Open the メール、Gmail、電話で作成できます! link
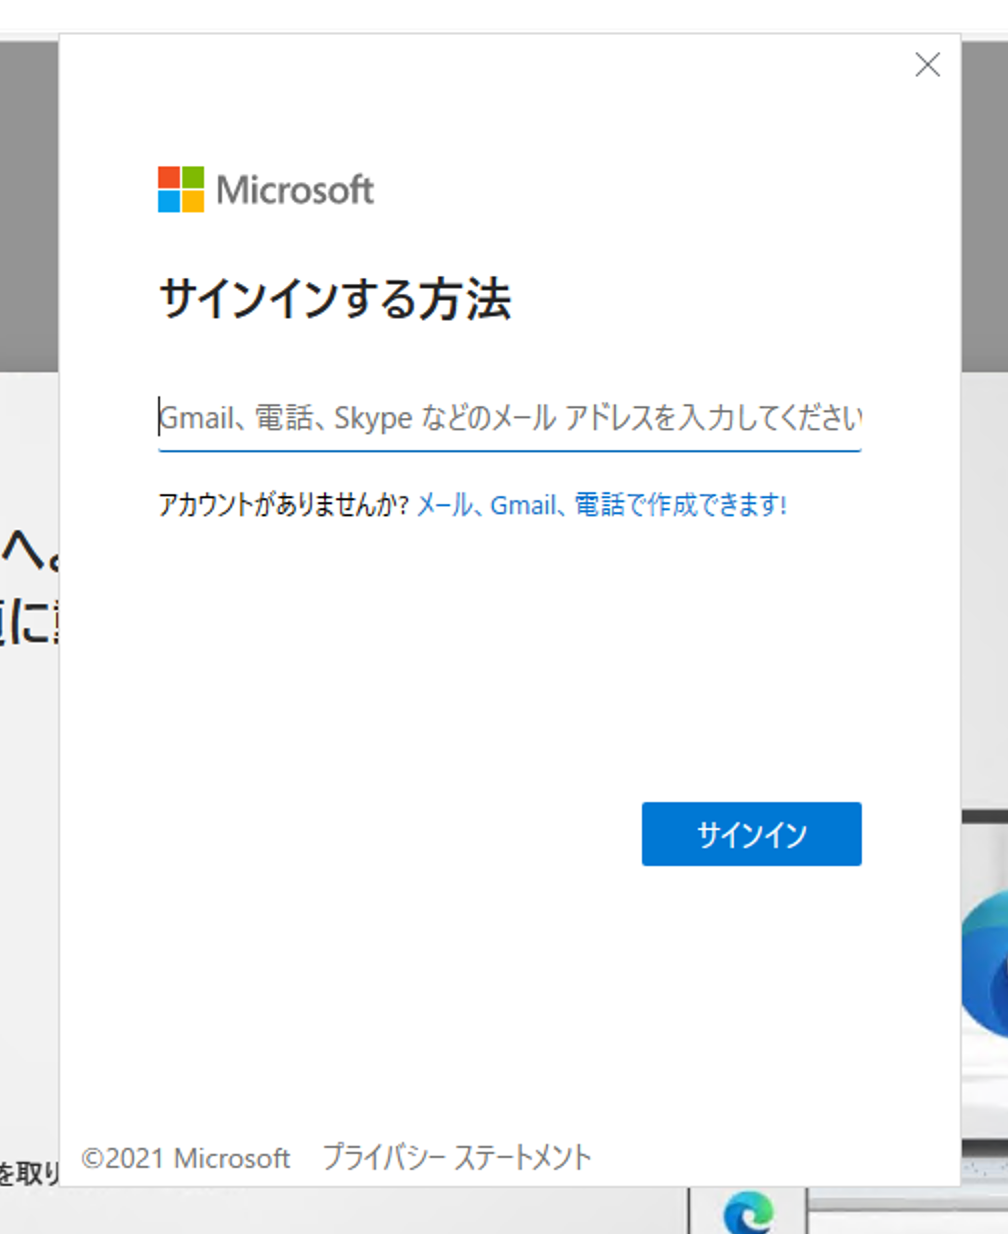1008x1234 pixels. (x=601, y=505)
